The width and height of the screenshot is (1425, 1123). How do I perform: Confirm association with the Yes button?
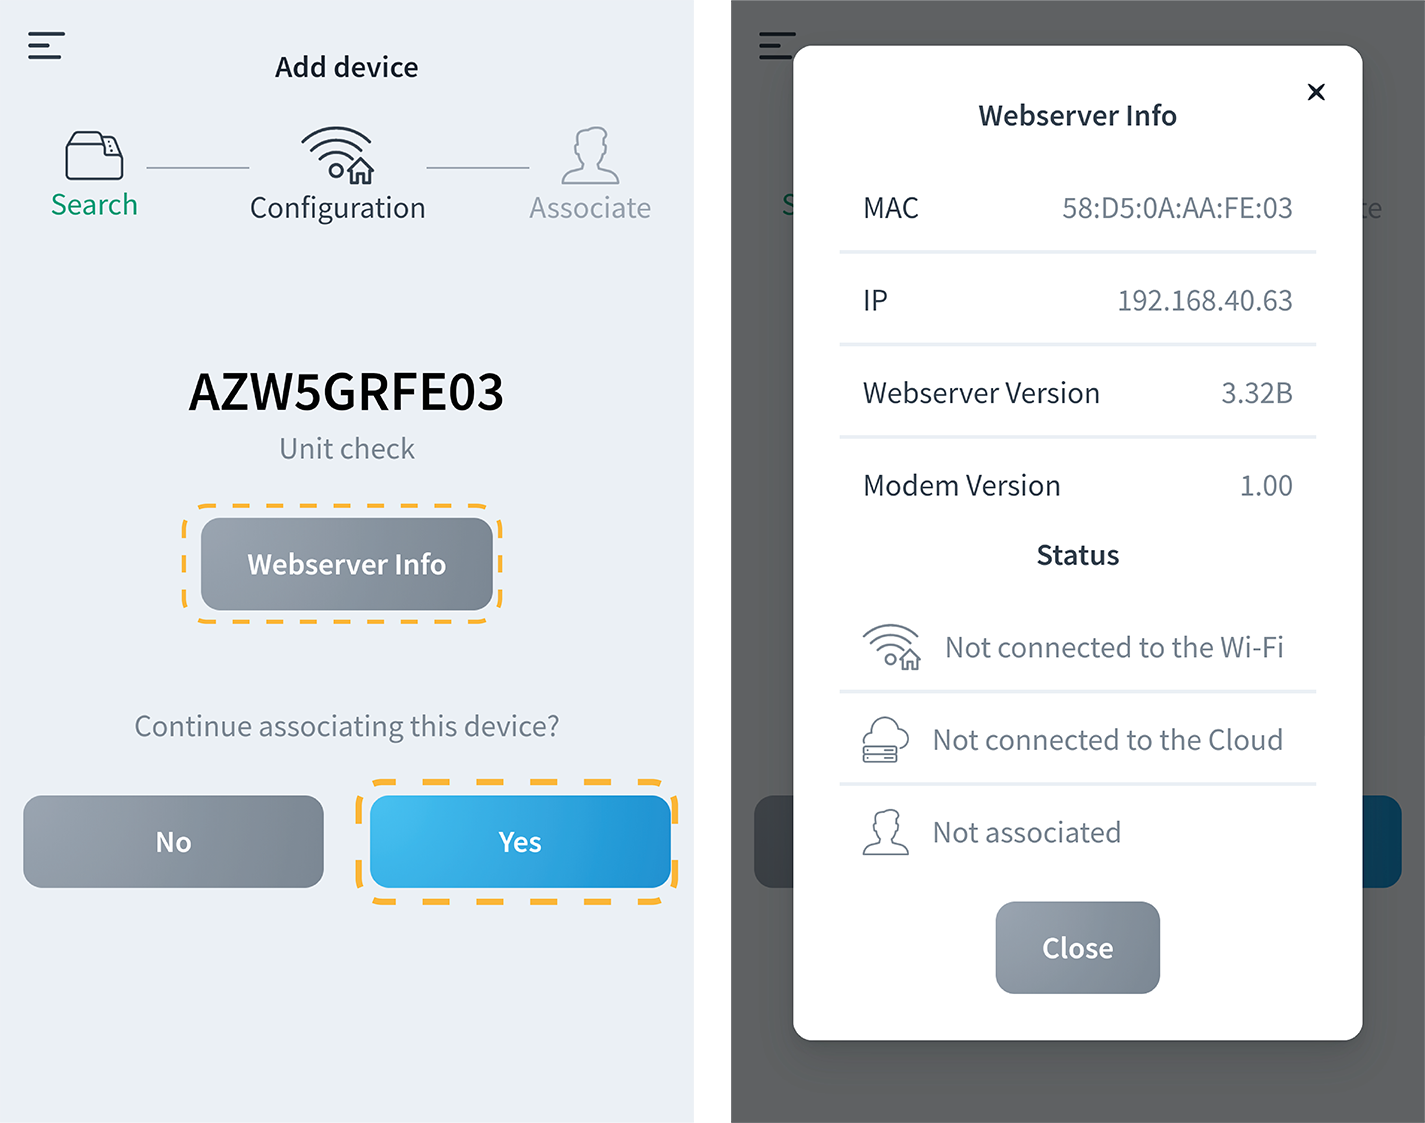click(x=520, y=842)
